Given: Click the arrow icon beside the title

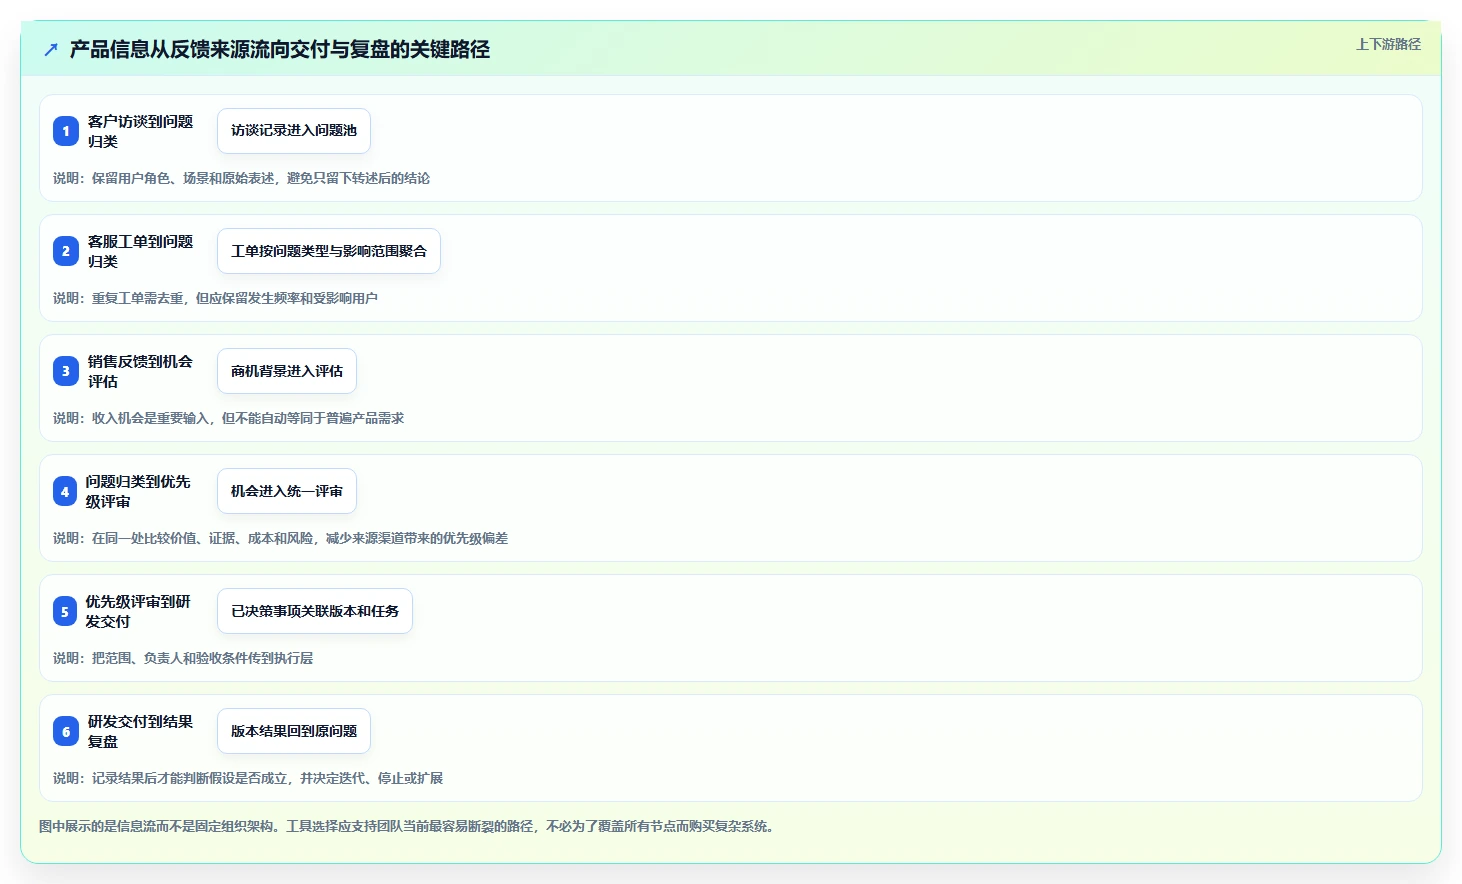Looking at the screenshot, I should (51, 49).
